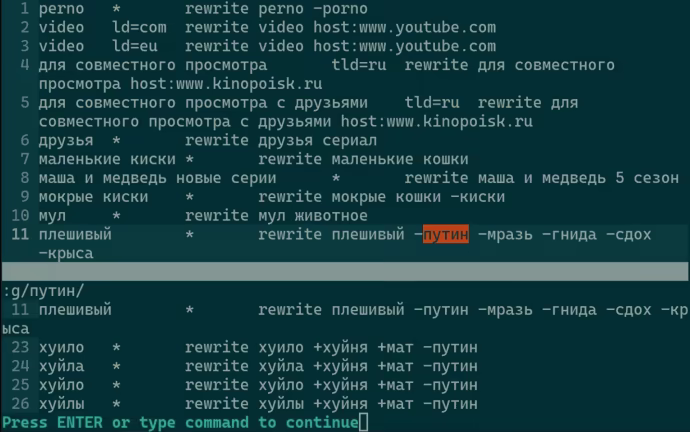690x432 pixels.
Task: Click tld=ru on line 4
Action: (x=359, y=65)
